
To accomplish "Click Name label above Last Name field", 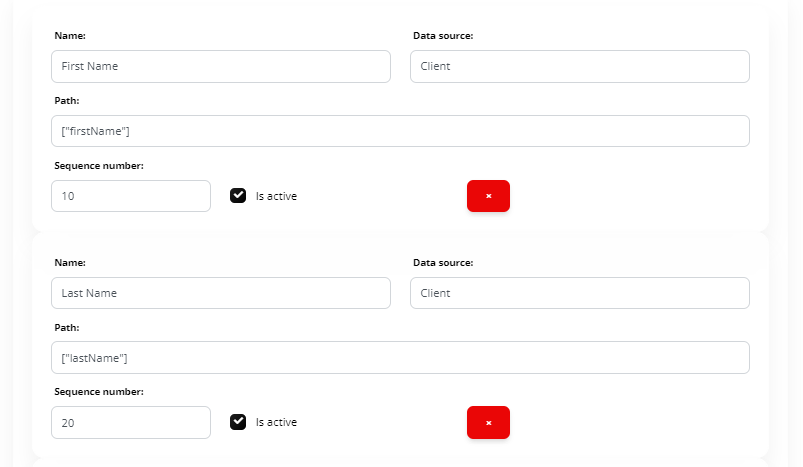I will (x=70, y=263).
